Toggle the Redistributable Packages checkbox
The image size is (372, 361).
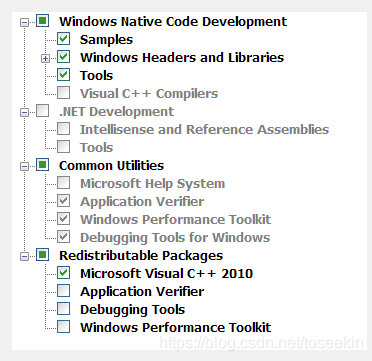pos(42,255)
